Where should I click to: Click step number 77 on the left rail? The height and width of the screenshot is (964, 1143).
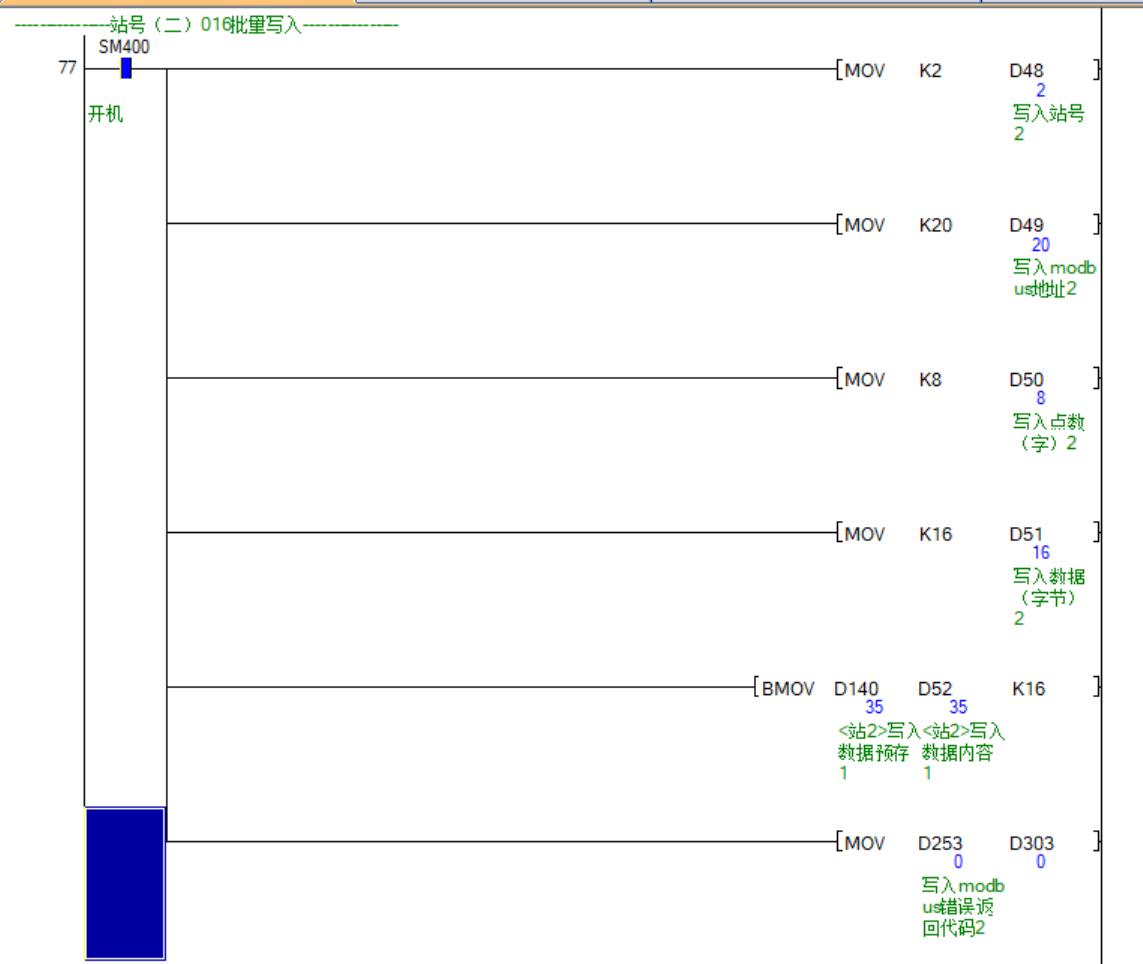(x=67, y=69)
